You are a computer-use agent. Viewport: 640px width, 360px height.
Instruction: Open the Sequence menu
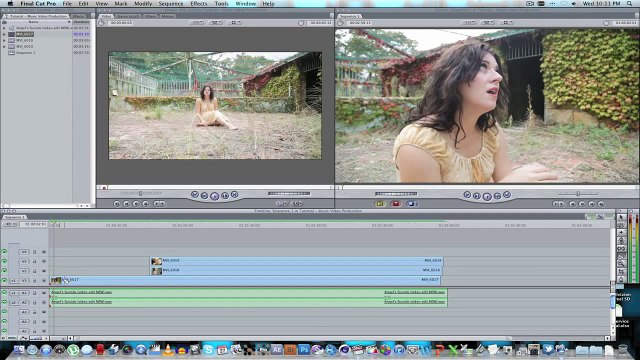click(171, 4)
